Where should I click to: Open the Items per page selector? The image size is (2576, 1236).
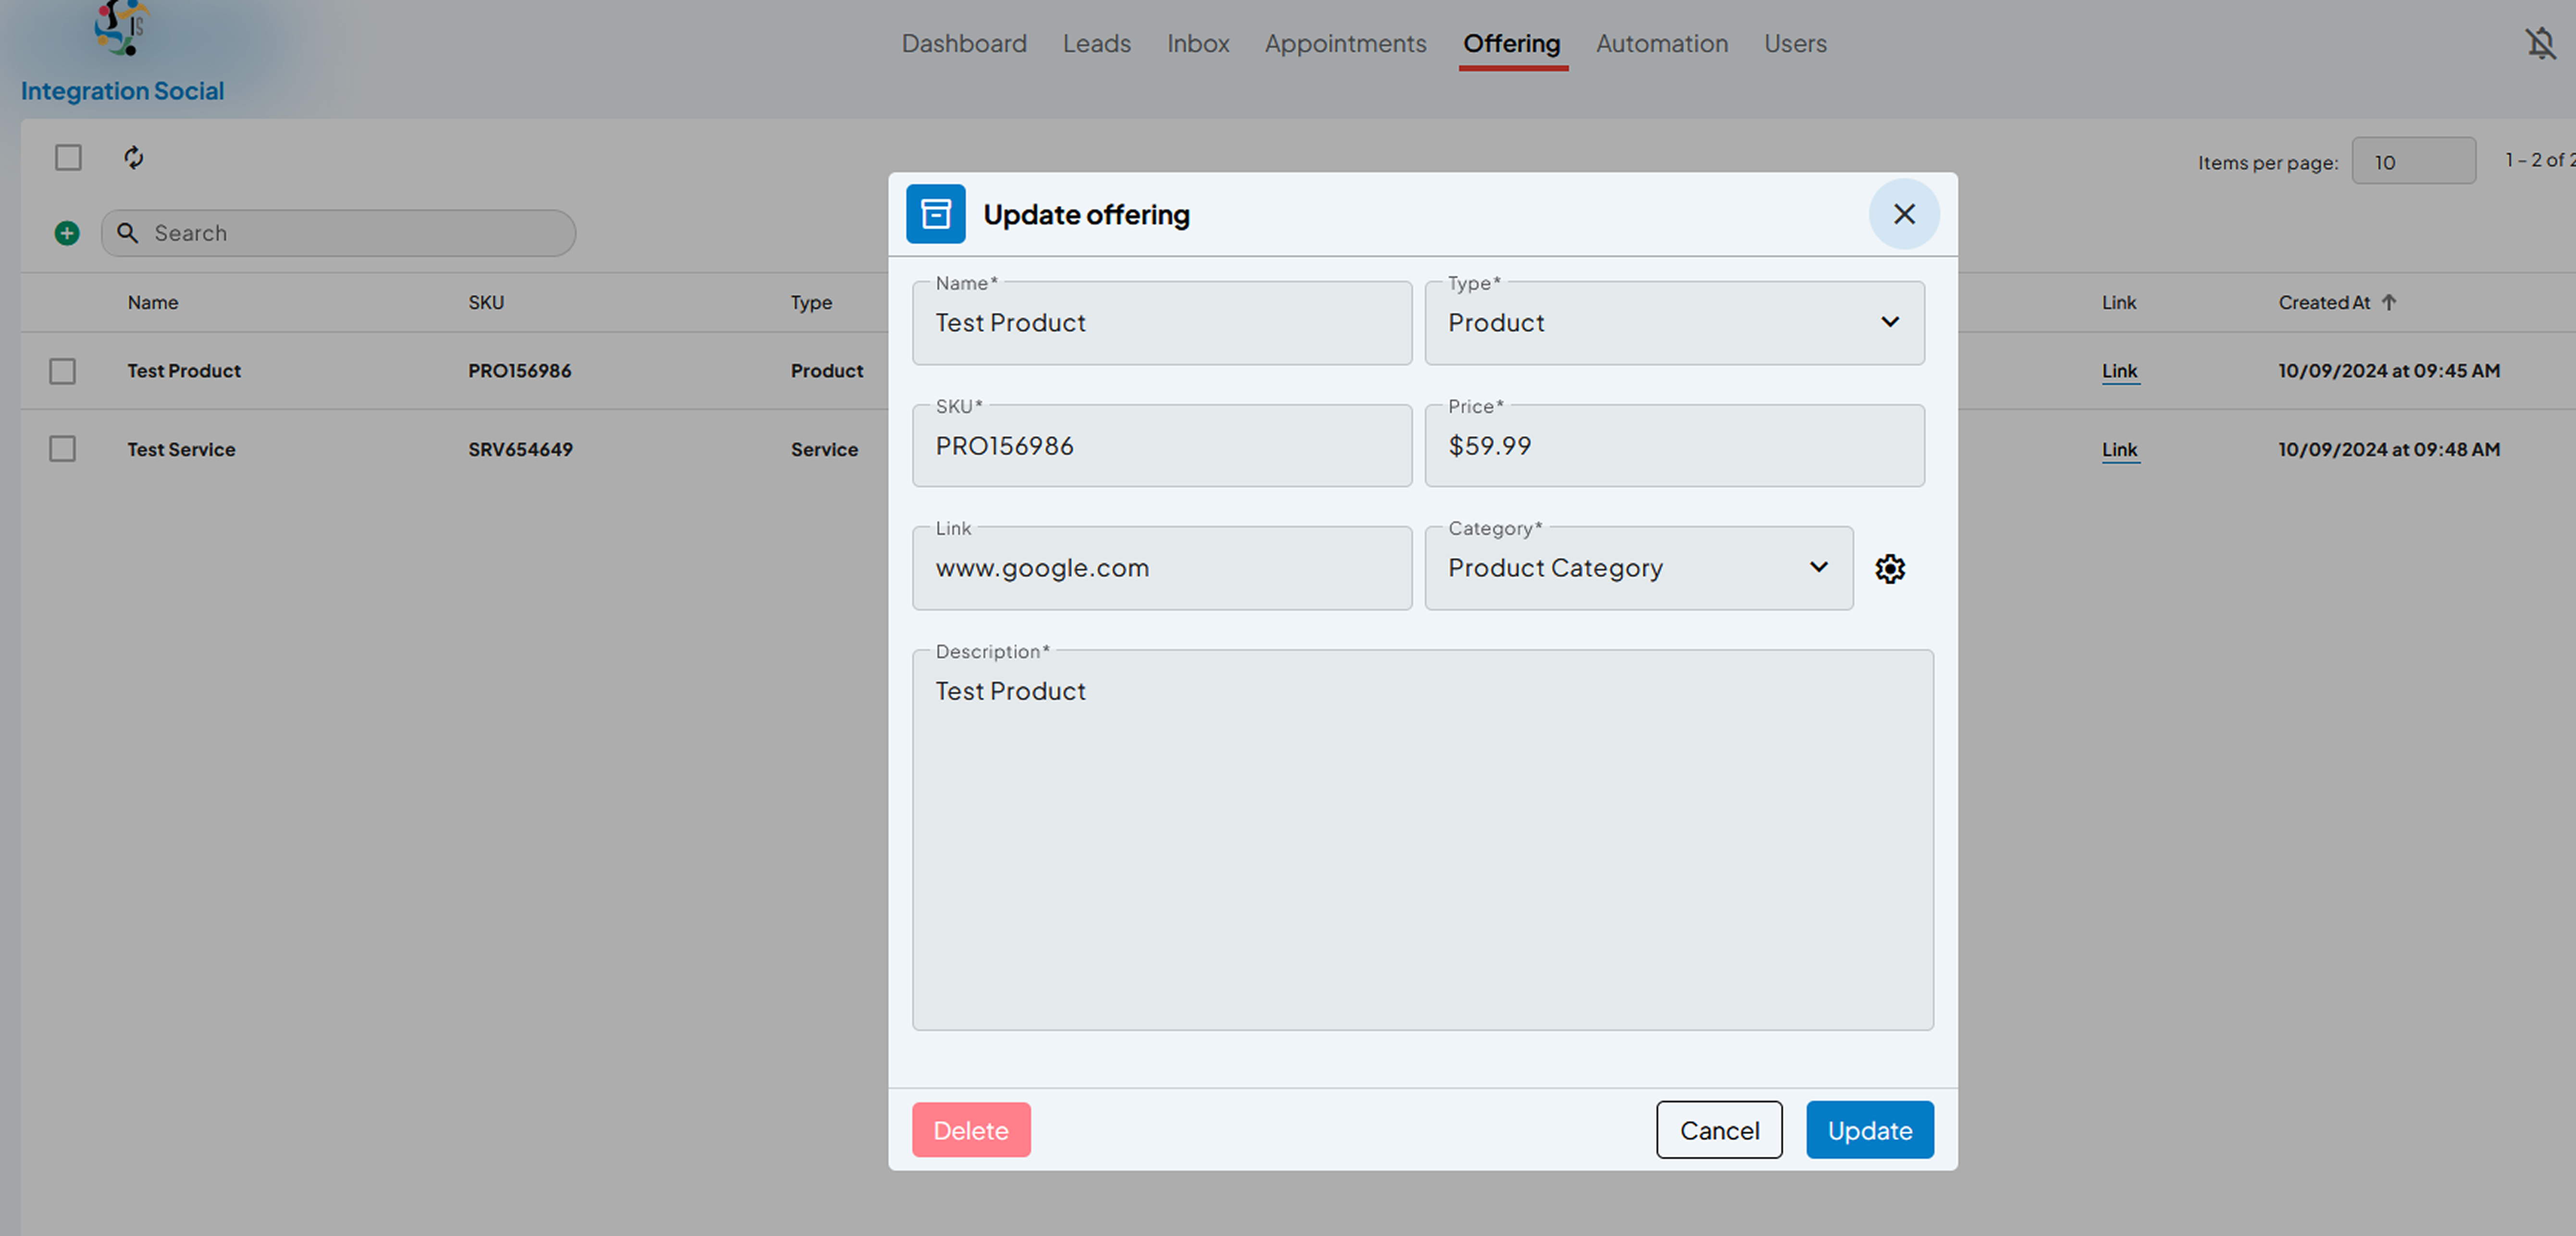(2414, 161)
